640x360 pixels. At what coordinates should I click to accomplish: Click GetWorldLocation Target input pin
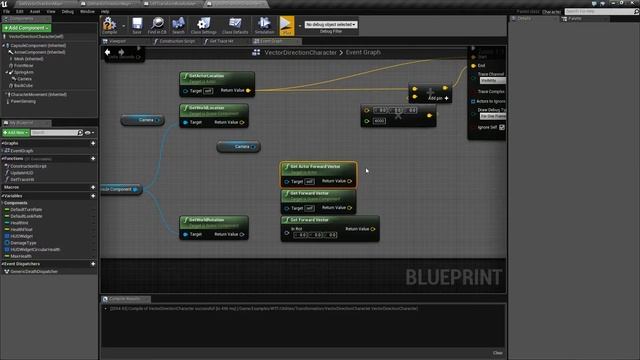click(x=186, y=122)
